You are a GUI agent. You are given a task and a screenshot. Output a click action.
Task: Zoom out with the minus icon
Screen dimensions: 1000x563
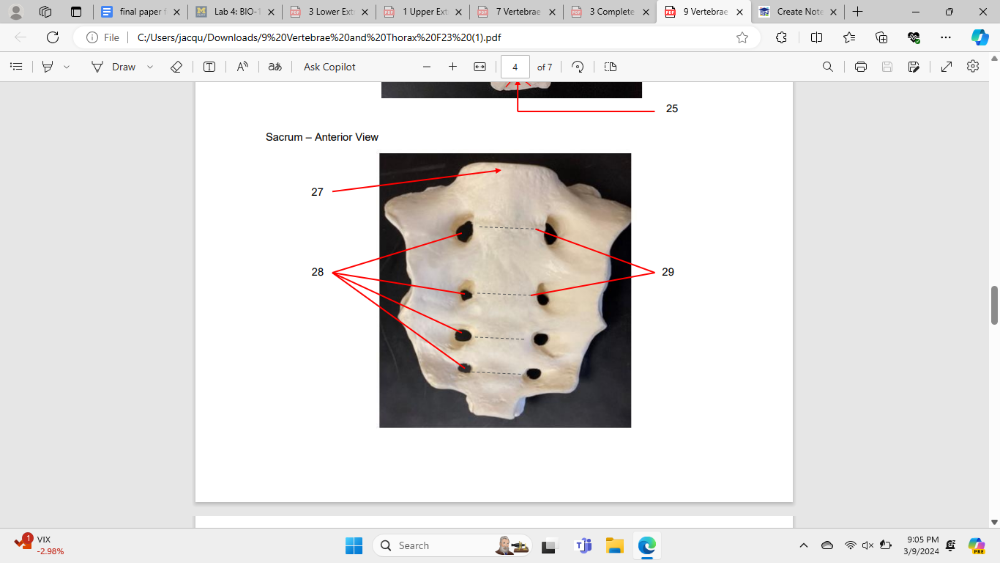427,67
